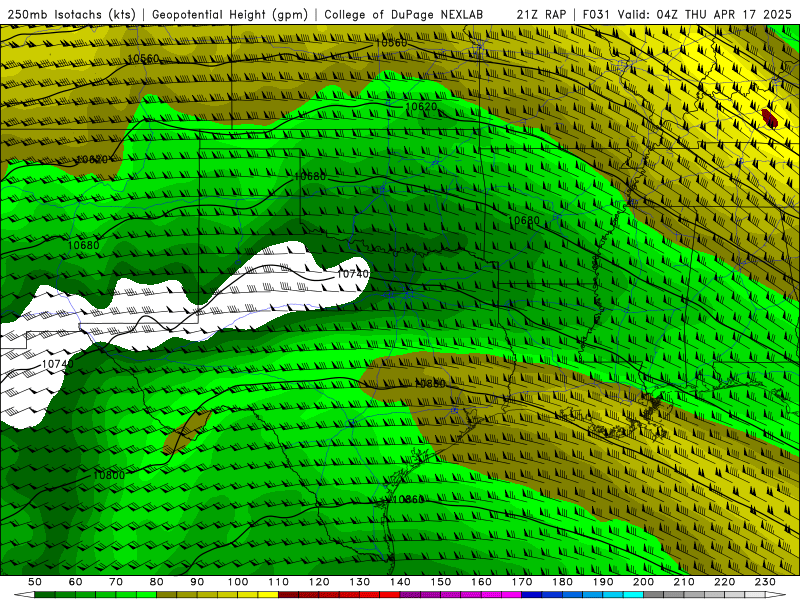Click the 210 label on color scale
Image resolution: width=800 pixels, height=600 pixels.
tap(684, 582)
